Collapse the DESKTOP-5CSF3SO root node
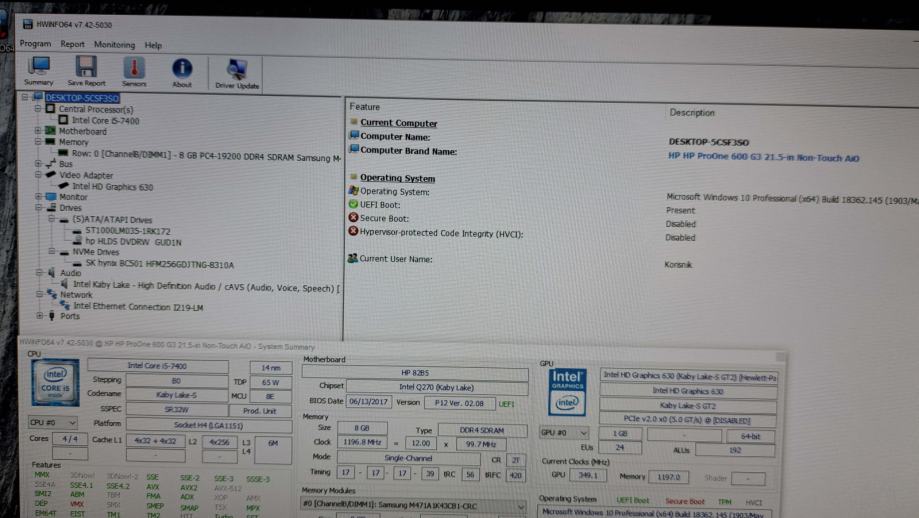 click(x=25, y=97)
